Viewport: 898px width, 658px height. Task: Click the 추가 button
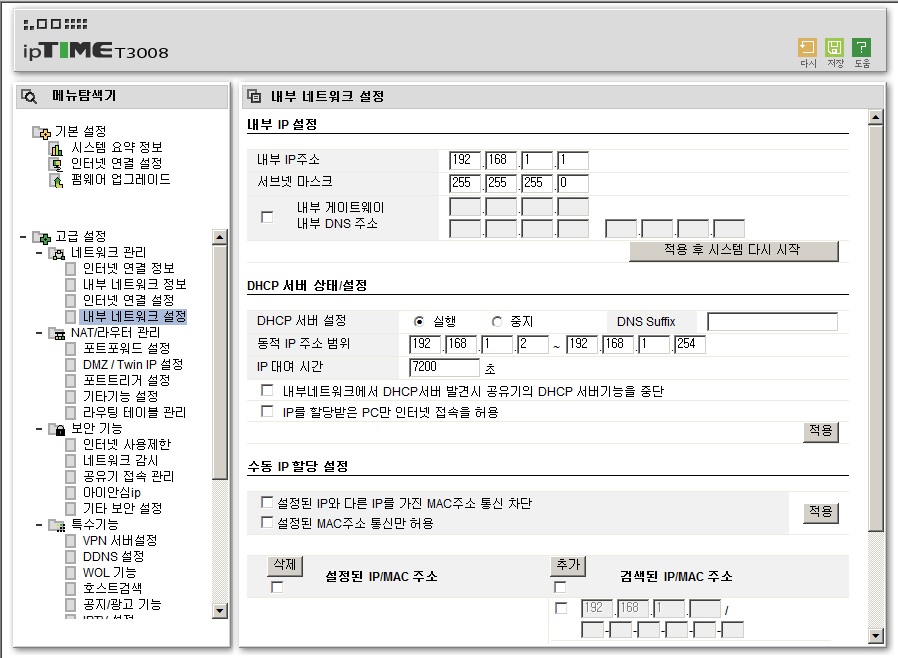568,566
